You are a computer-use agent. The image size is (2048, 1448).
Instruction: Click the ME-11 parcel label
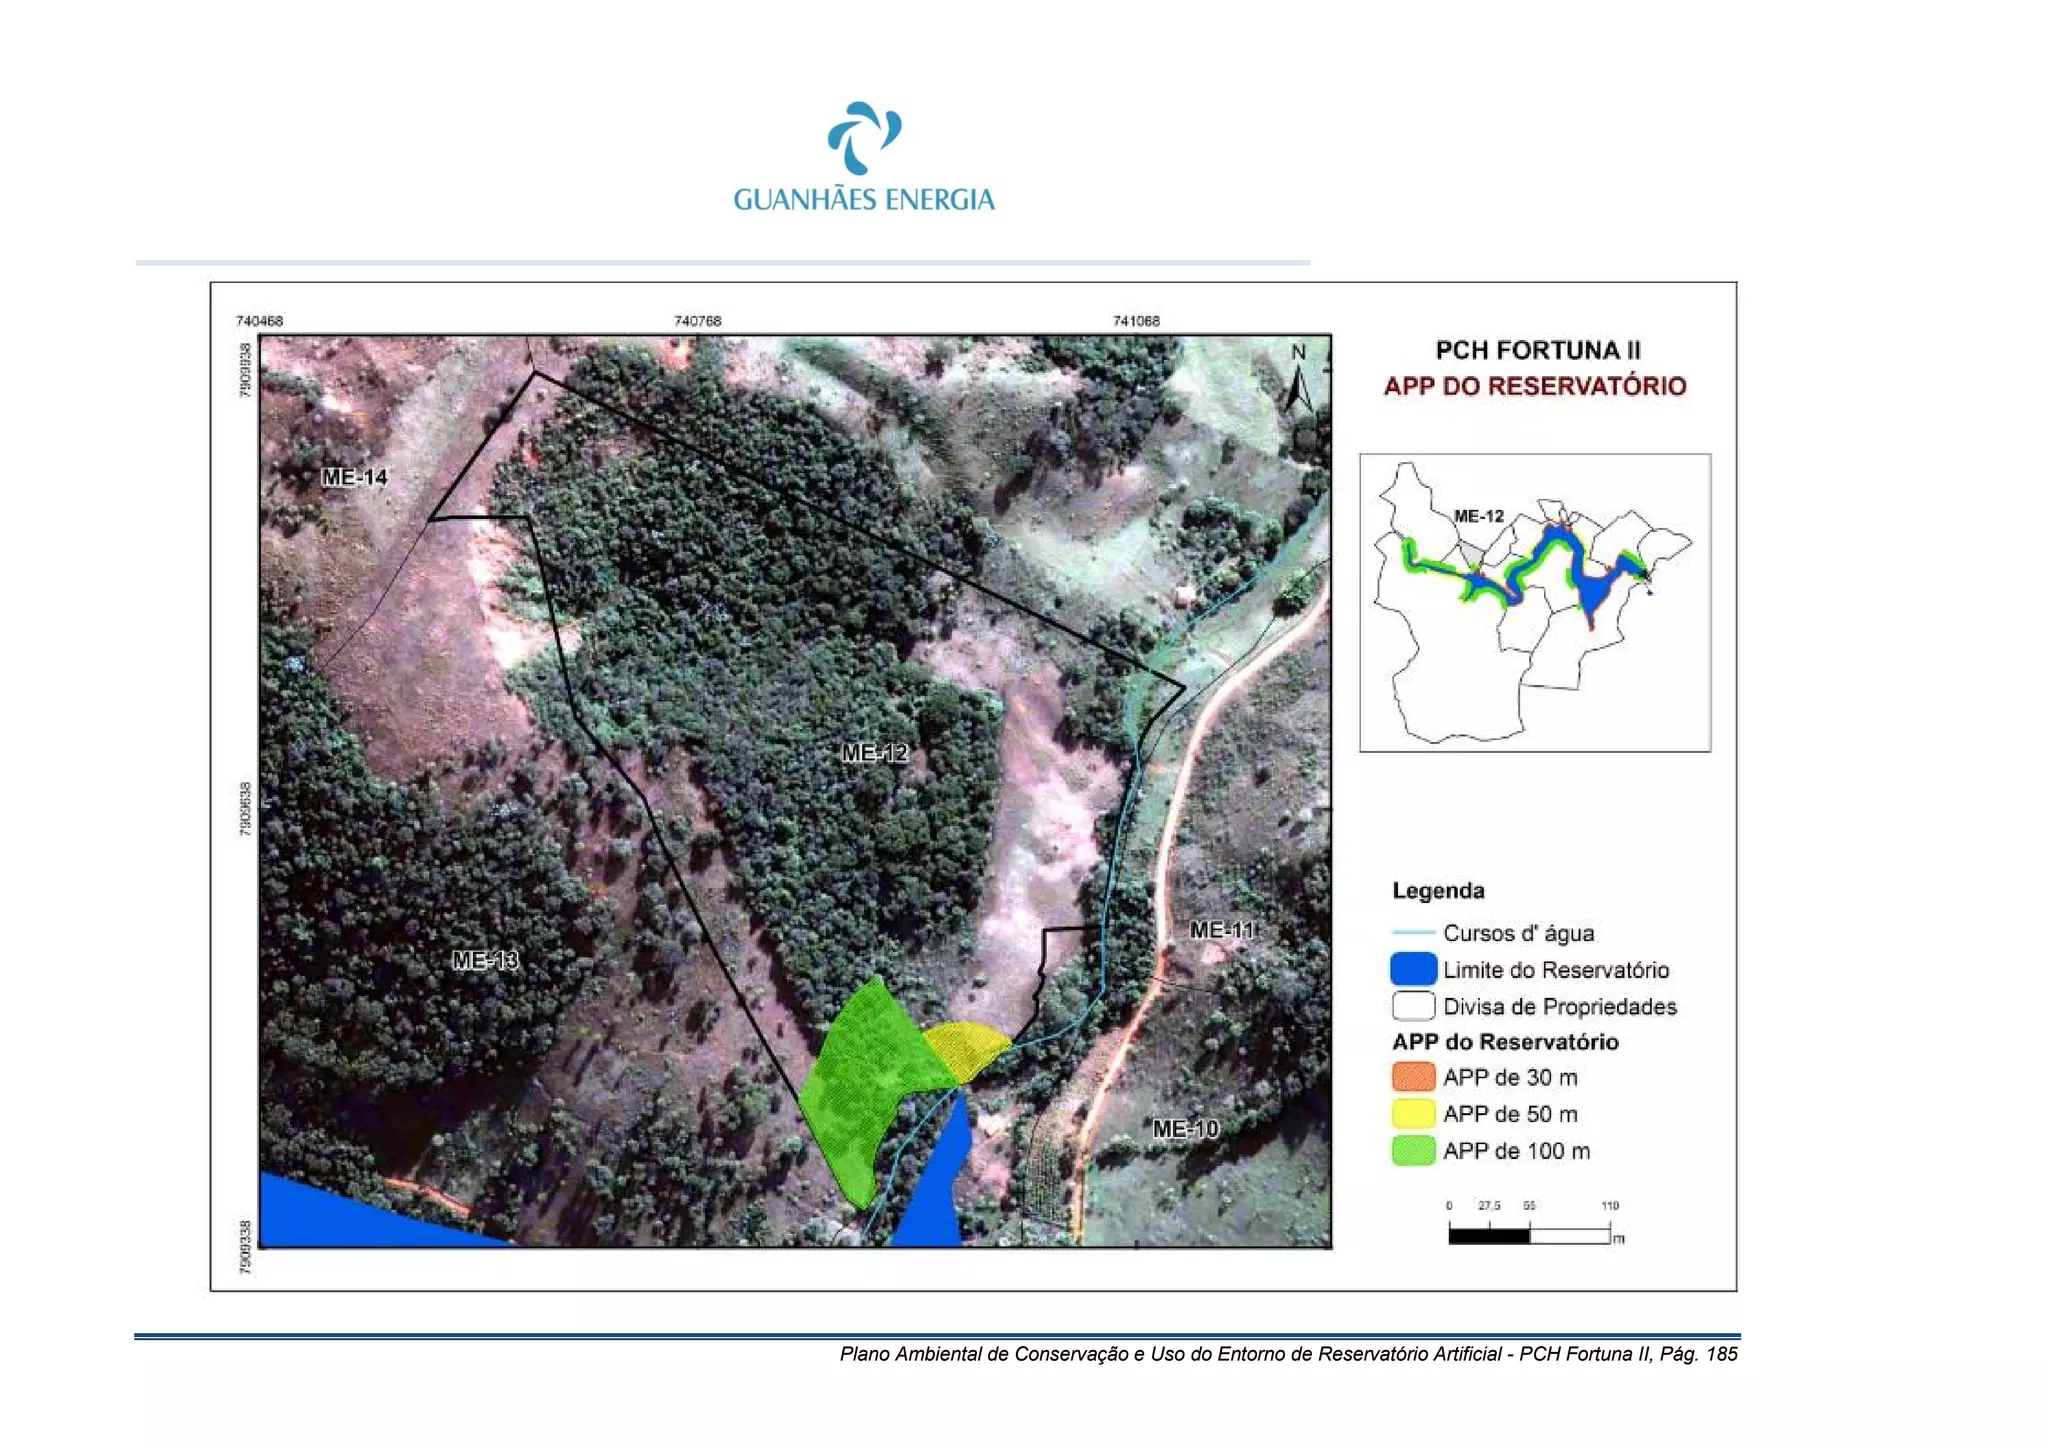pyautogui.click(x=1222, y=930)
